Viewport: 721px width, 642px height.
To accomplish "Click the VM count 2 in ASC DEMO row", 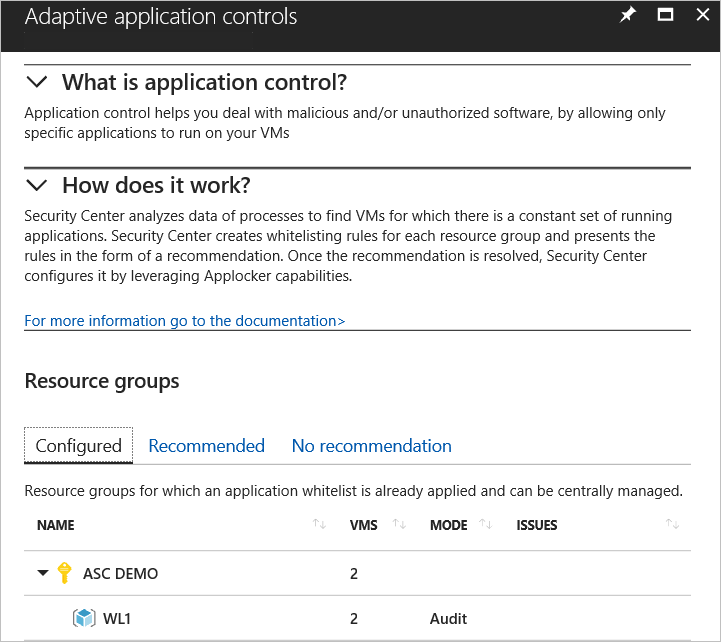I will click(x=354, y=573).
